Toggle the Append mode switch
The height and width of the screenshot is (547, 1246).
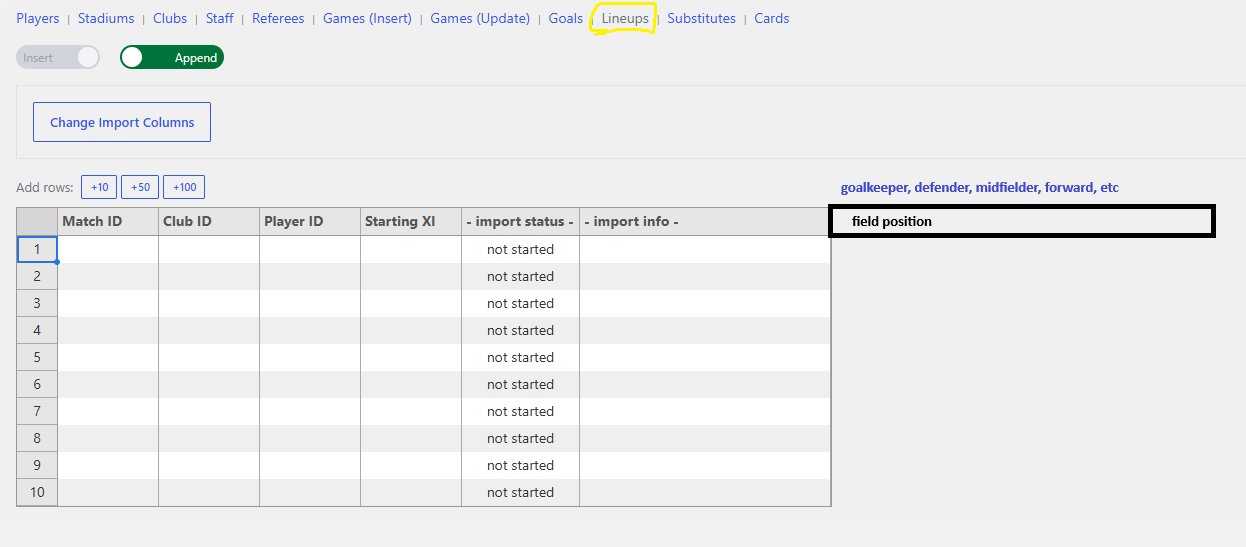(172, 57)
